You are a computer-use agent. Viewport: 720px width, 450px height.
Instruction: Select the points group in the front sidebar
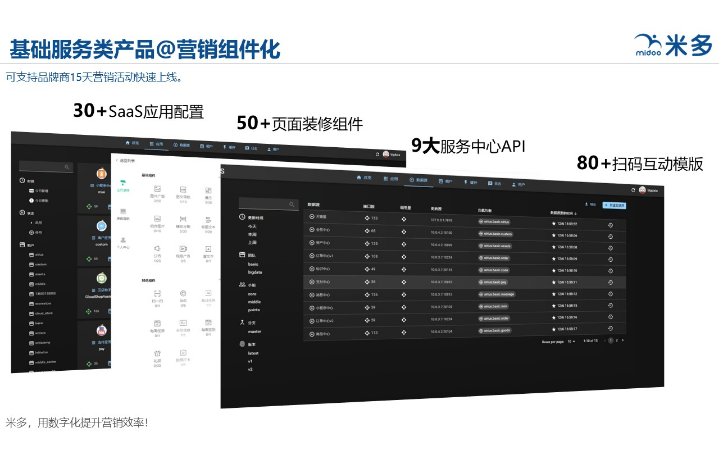click(254, 310)
